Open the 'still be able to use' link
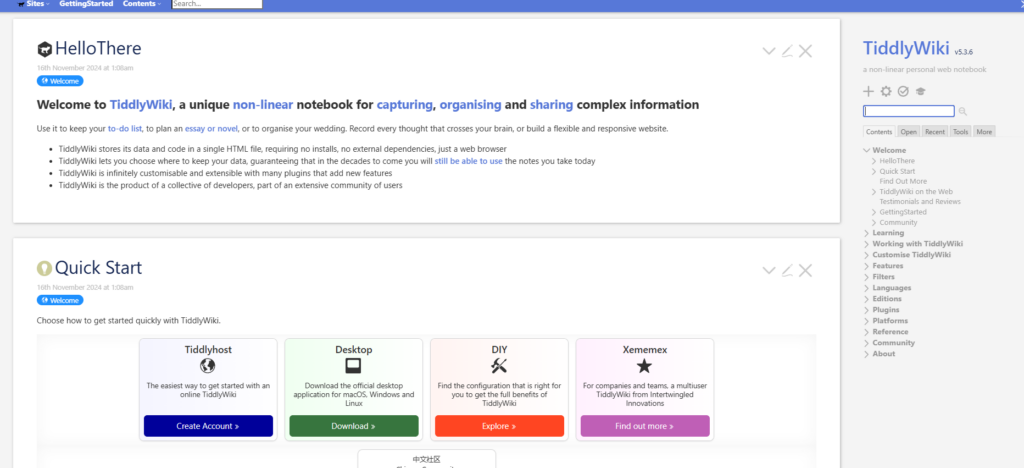Screen dimensions: 1024x468 (x=469, y=161)
